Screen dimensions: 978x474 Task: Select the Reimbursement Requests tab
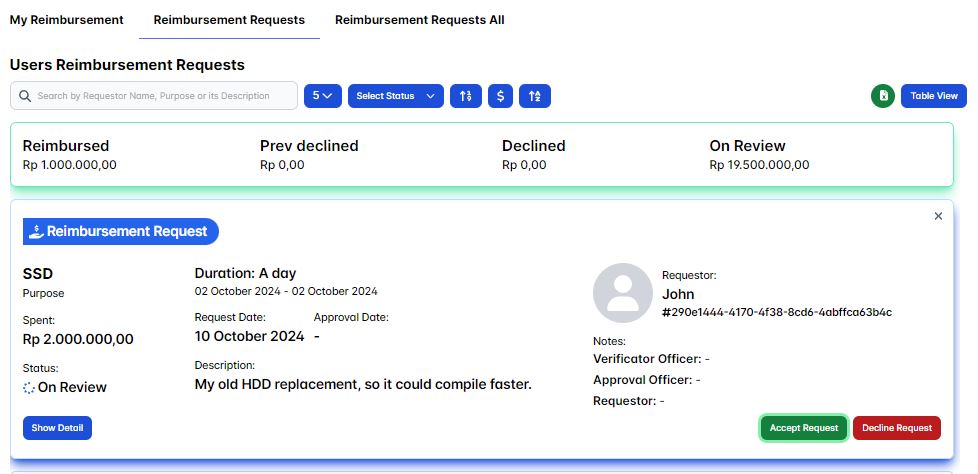pos(229,20)
